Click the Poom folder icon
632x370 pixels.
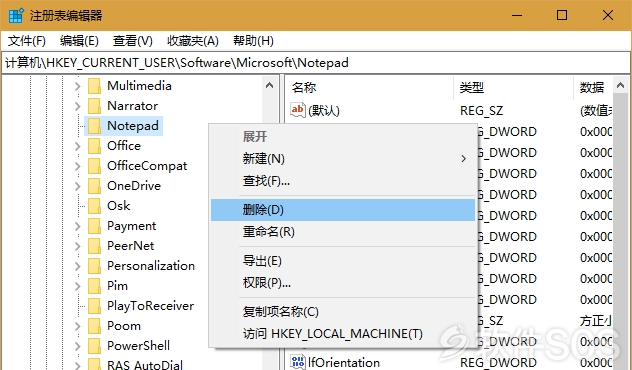(x=94, y=326)
